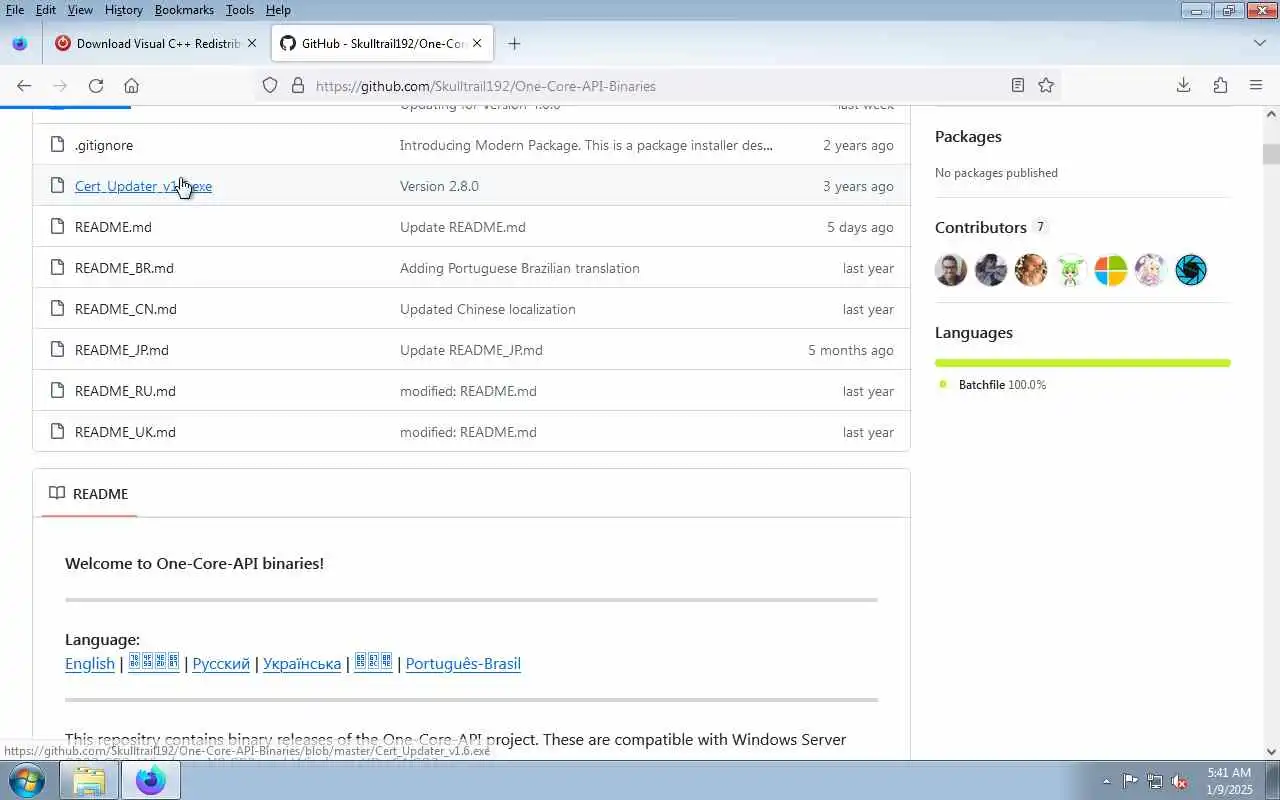Open the README_JP.md file
Viewport: 1280px width, 800px height.
pyautogui.click(x=122, y=350)
